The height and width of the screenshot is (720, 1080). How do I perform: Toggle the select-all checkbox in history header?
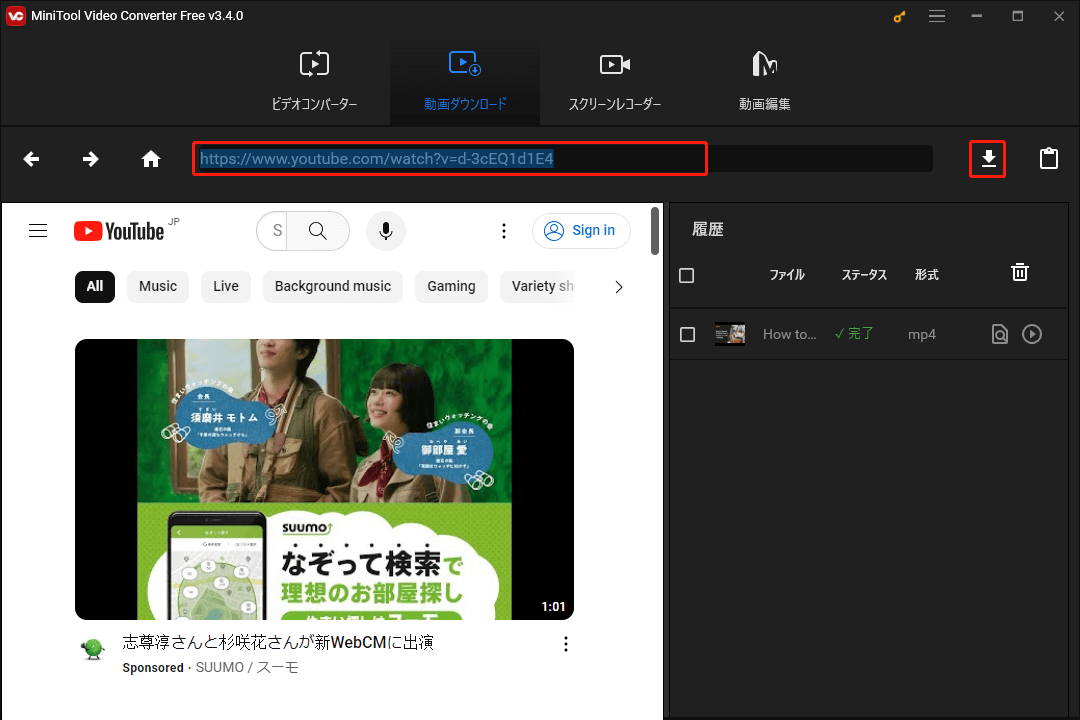[686, 276]
